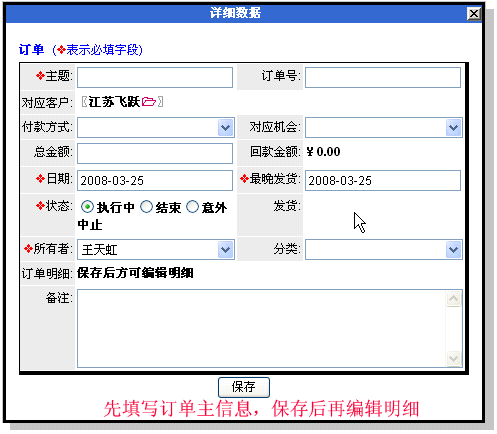
Task: Open the 对应机会 dropdown arrow
Action: point(453,127)
